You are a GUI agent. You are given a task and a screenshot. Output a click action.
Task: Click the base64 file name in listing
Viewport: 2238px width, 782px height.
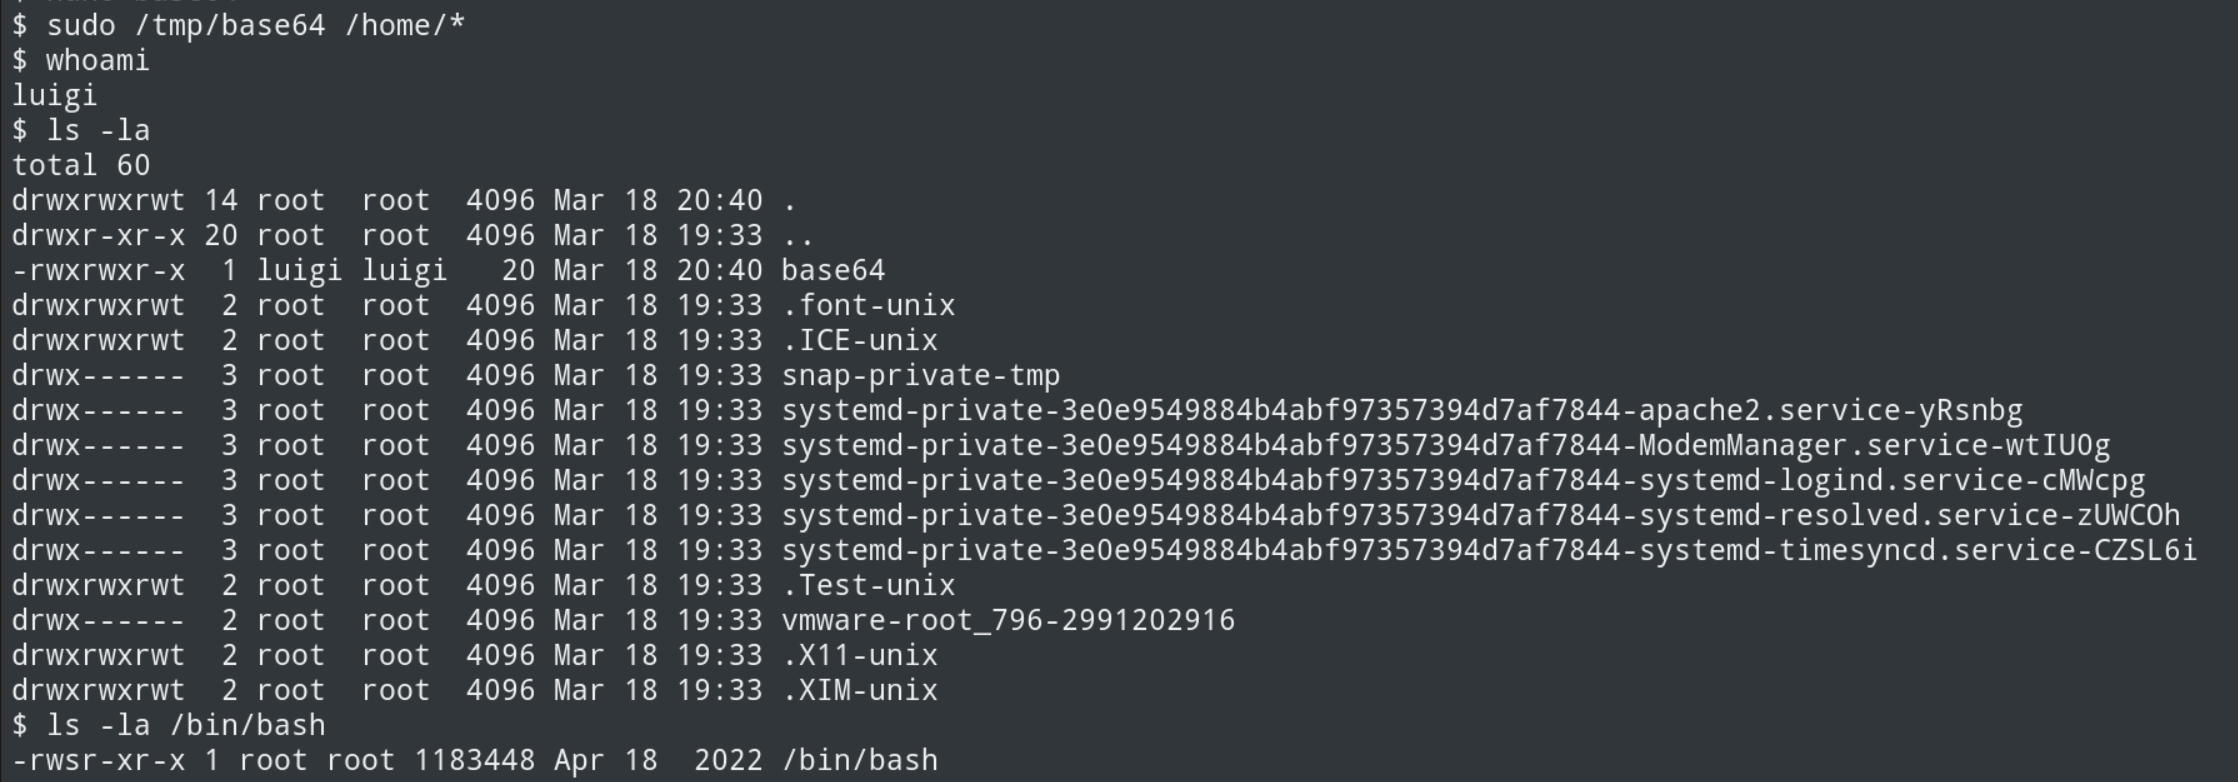(x=832, y=270)
